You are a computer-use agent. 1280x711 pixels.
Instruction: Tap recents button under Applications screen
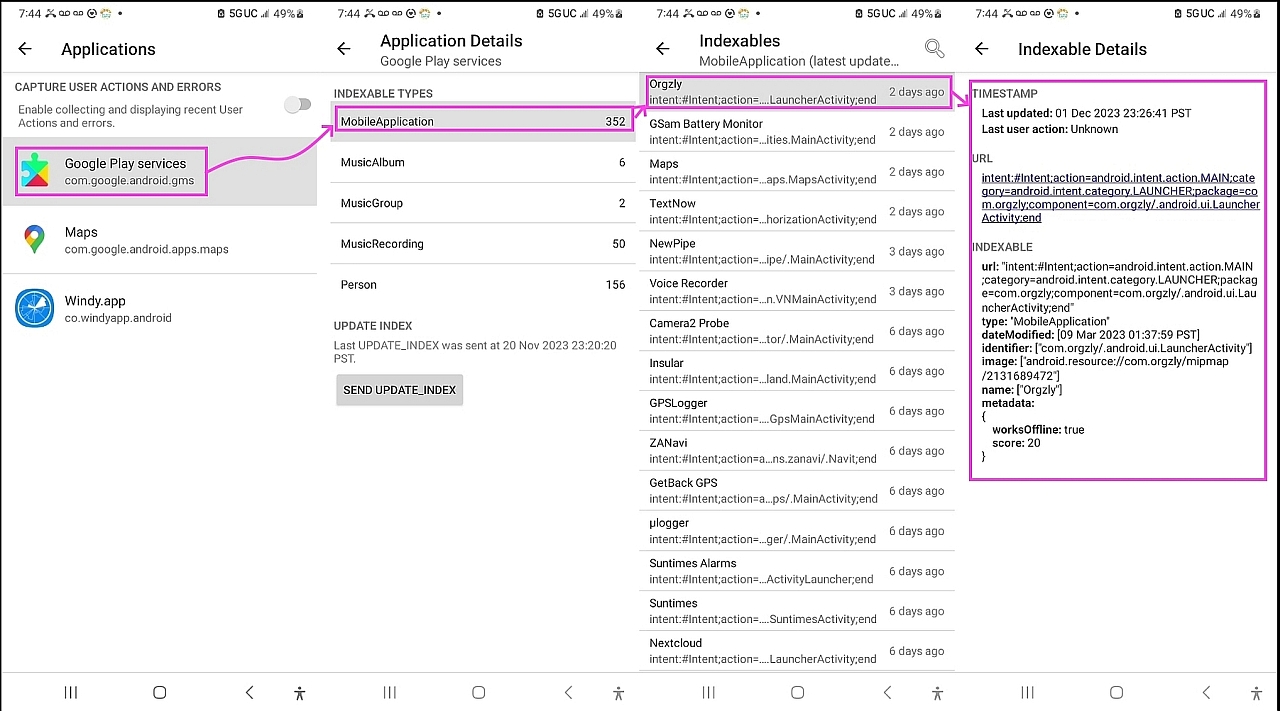pyautogui.click(x=71, y=692)
